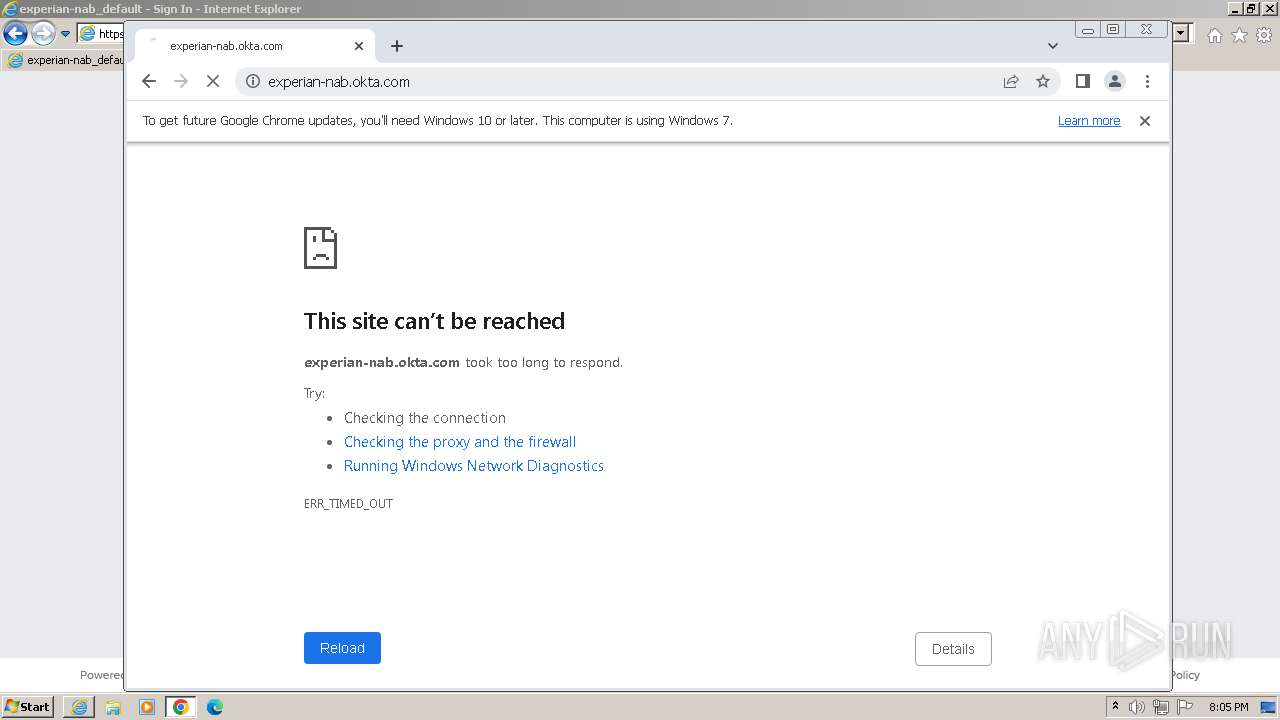Expand Chrome tab search dropdown

(x=1052, y=46)
